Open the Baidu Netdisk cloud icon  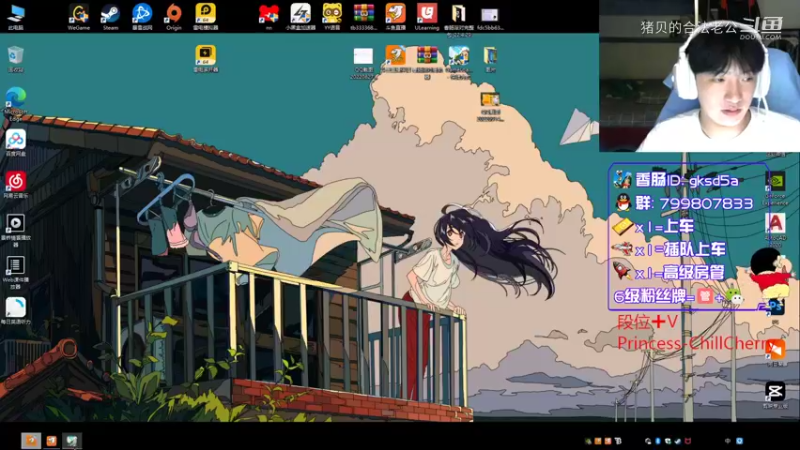point(16,142)
